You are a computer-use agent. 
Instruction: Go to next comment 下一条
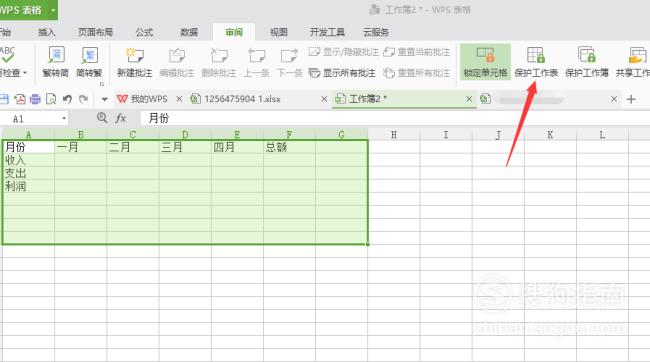pos(290,62)
